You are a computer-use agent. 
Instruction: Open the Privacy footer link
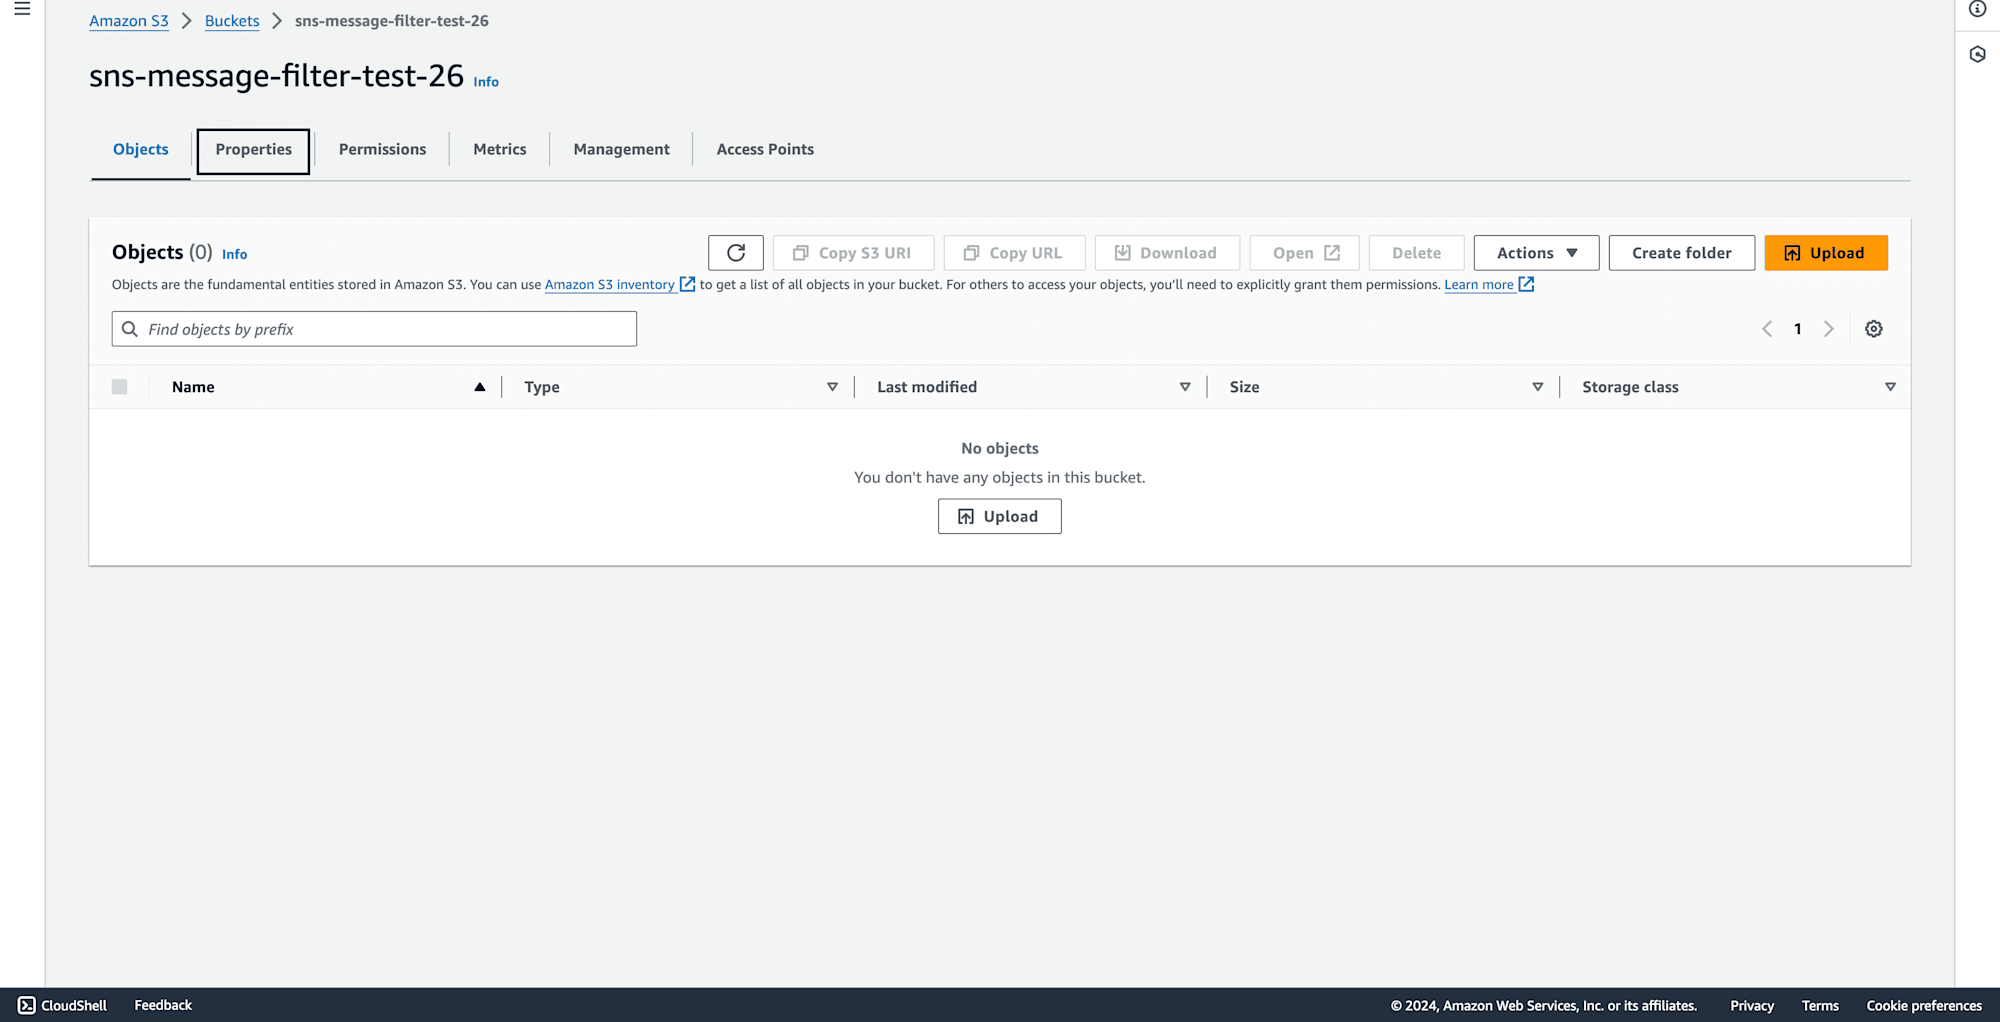[1752, 1006]
